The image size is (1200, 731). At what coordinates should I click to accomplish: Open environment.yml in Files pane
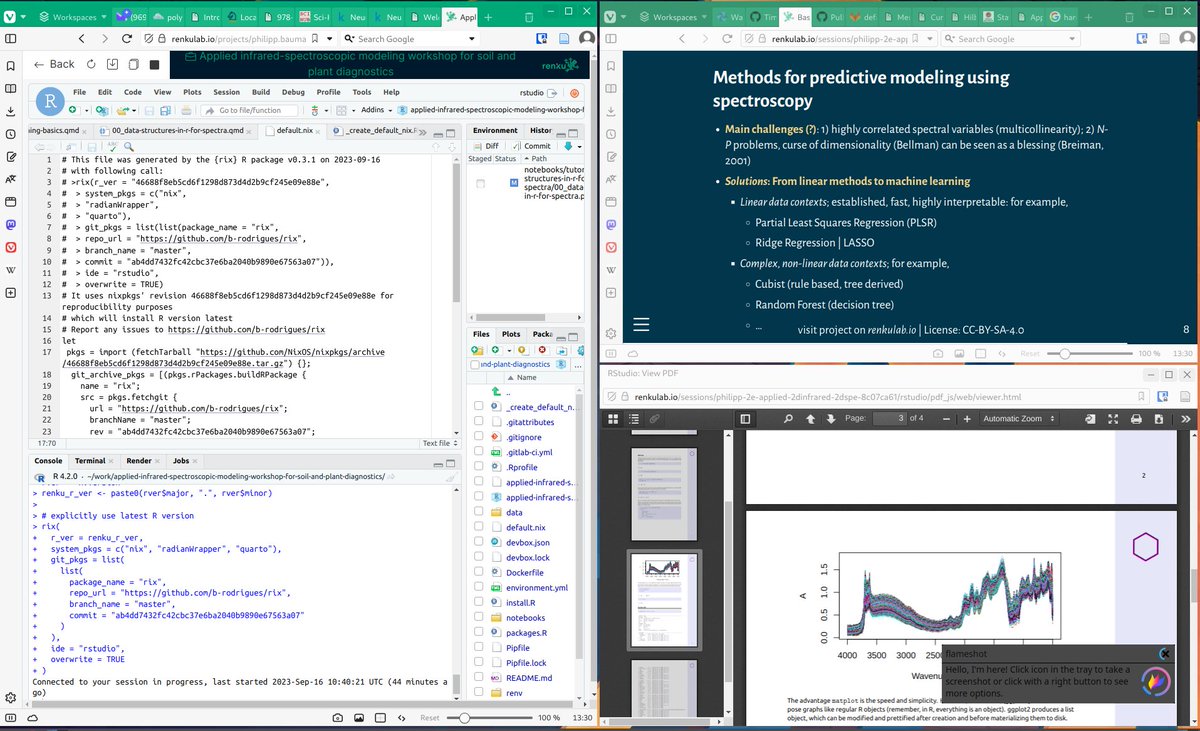536,588
